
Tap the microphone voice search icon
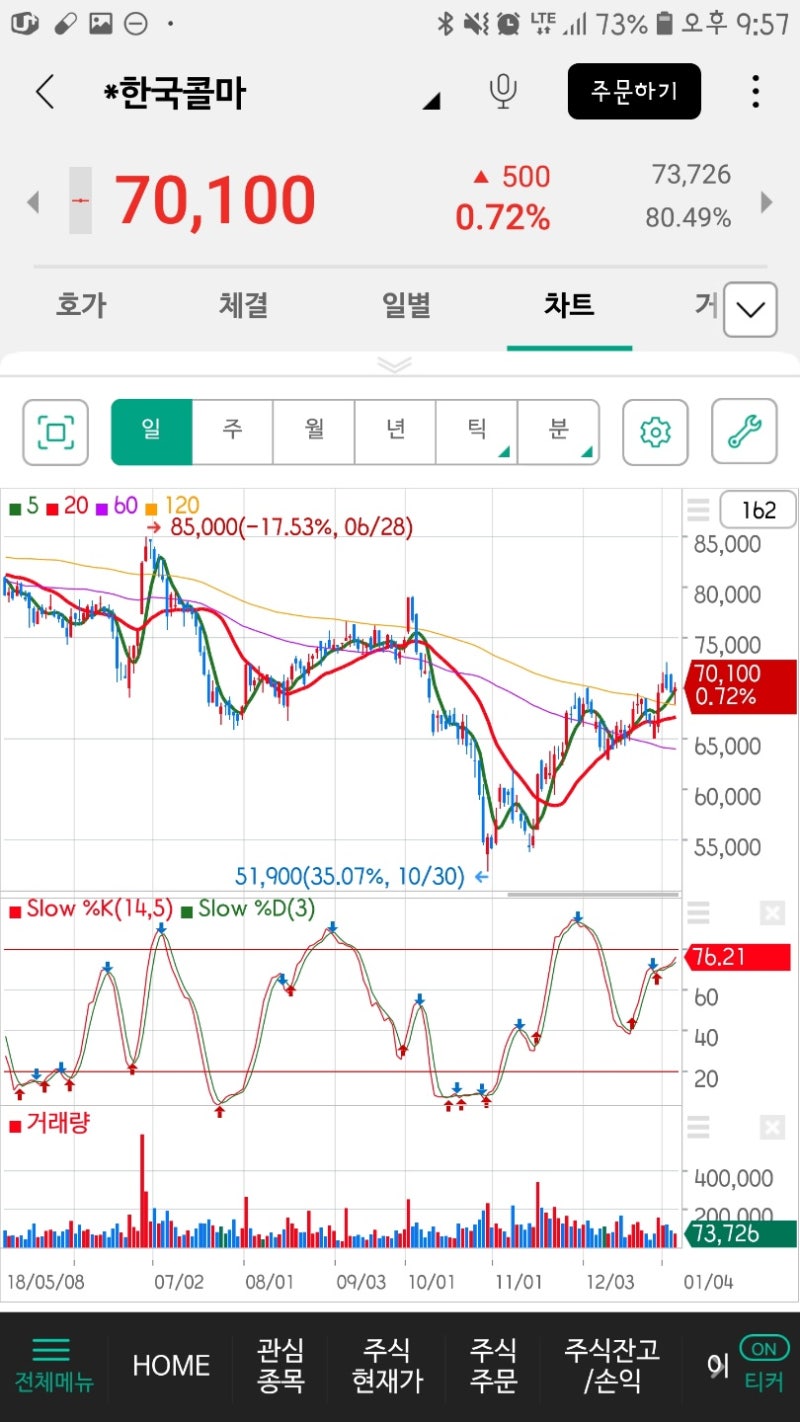(503, 92)
